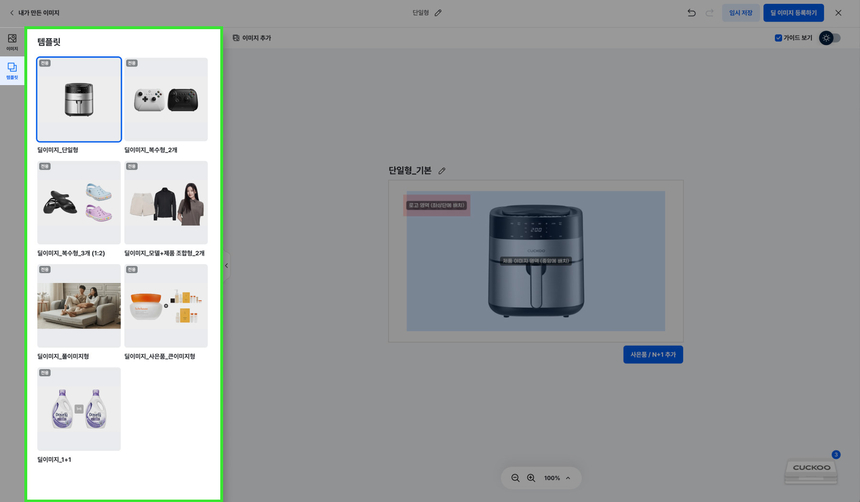Open the 이미지 sidebar panel
860x502 pixels.
[12, 41]
